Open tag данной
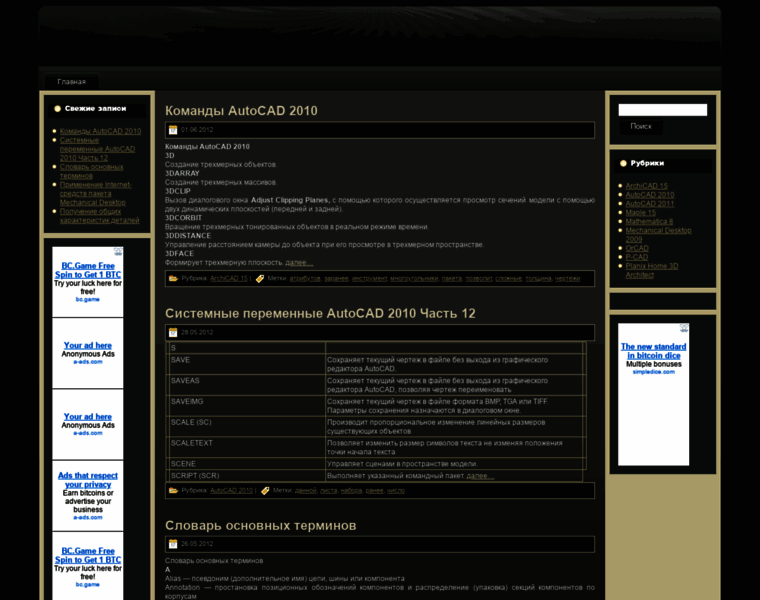Viewport: 760px width, 600px height. [305, 490]
